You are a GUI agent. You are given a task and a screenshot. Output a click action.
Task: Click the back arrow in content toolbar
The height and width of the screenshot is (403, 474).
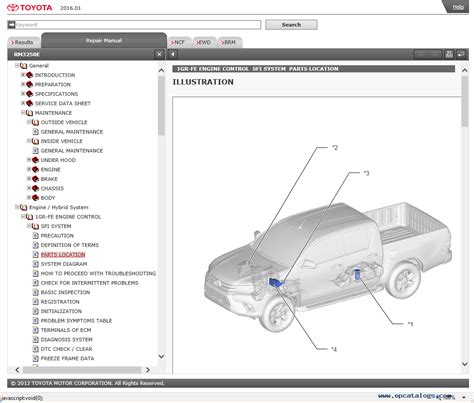(x=173, y=54)
